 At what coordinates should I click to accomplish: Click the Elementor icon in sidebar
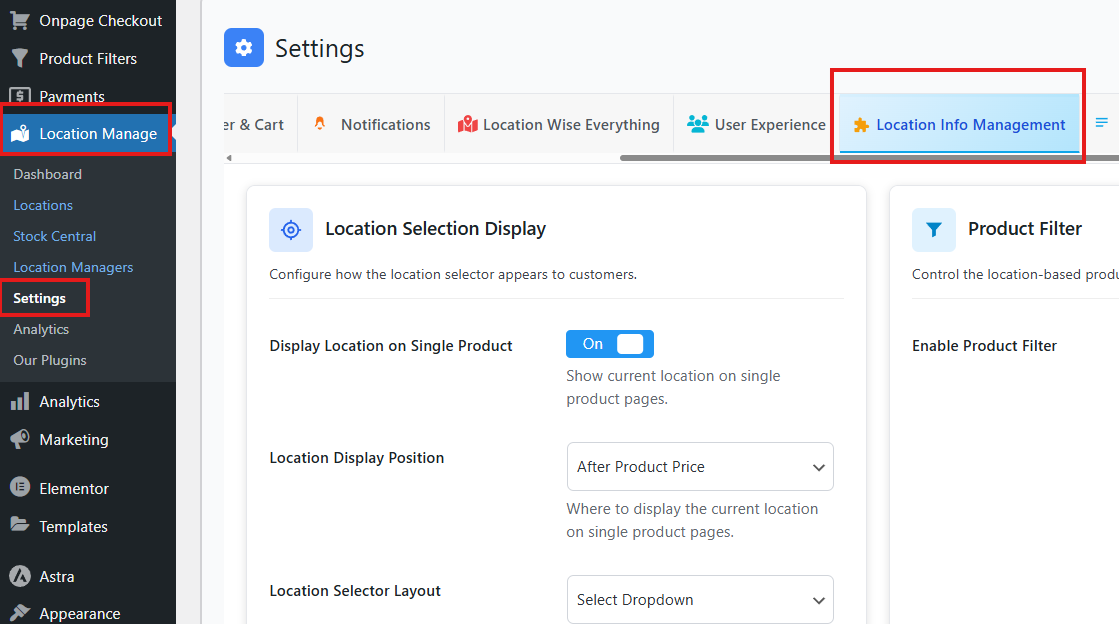coord(19,488)
